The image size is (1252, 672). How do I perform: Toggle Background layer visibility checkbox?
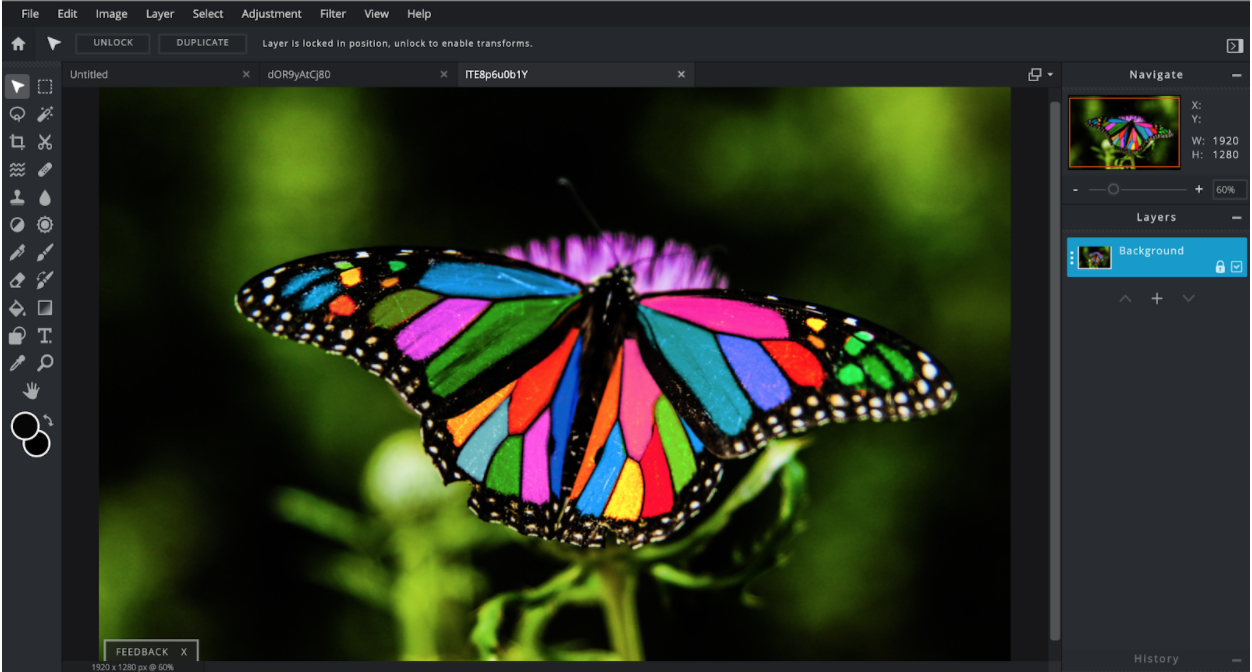[x=1237, y=267]
